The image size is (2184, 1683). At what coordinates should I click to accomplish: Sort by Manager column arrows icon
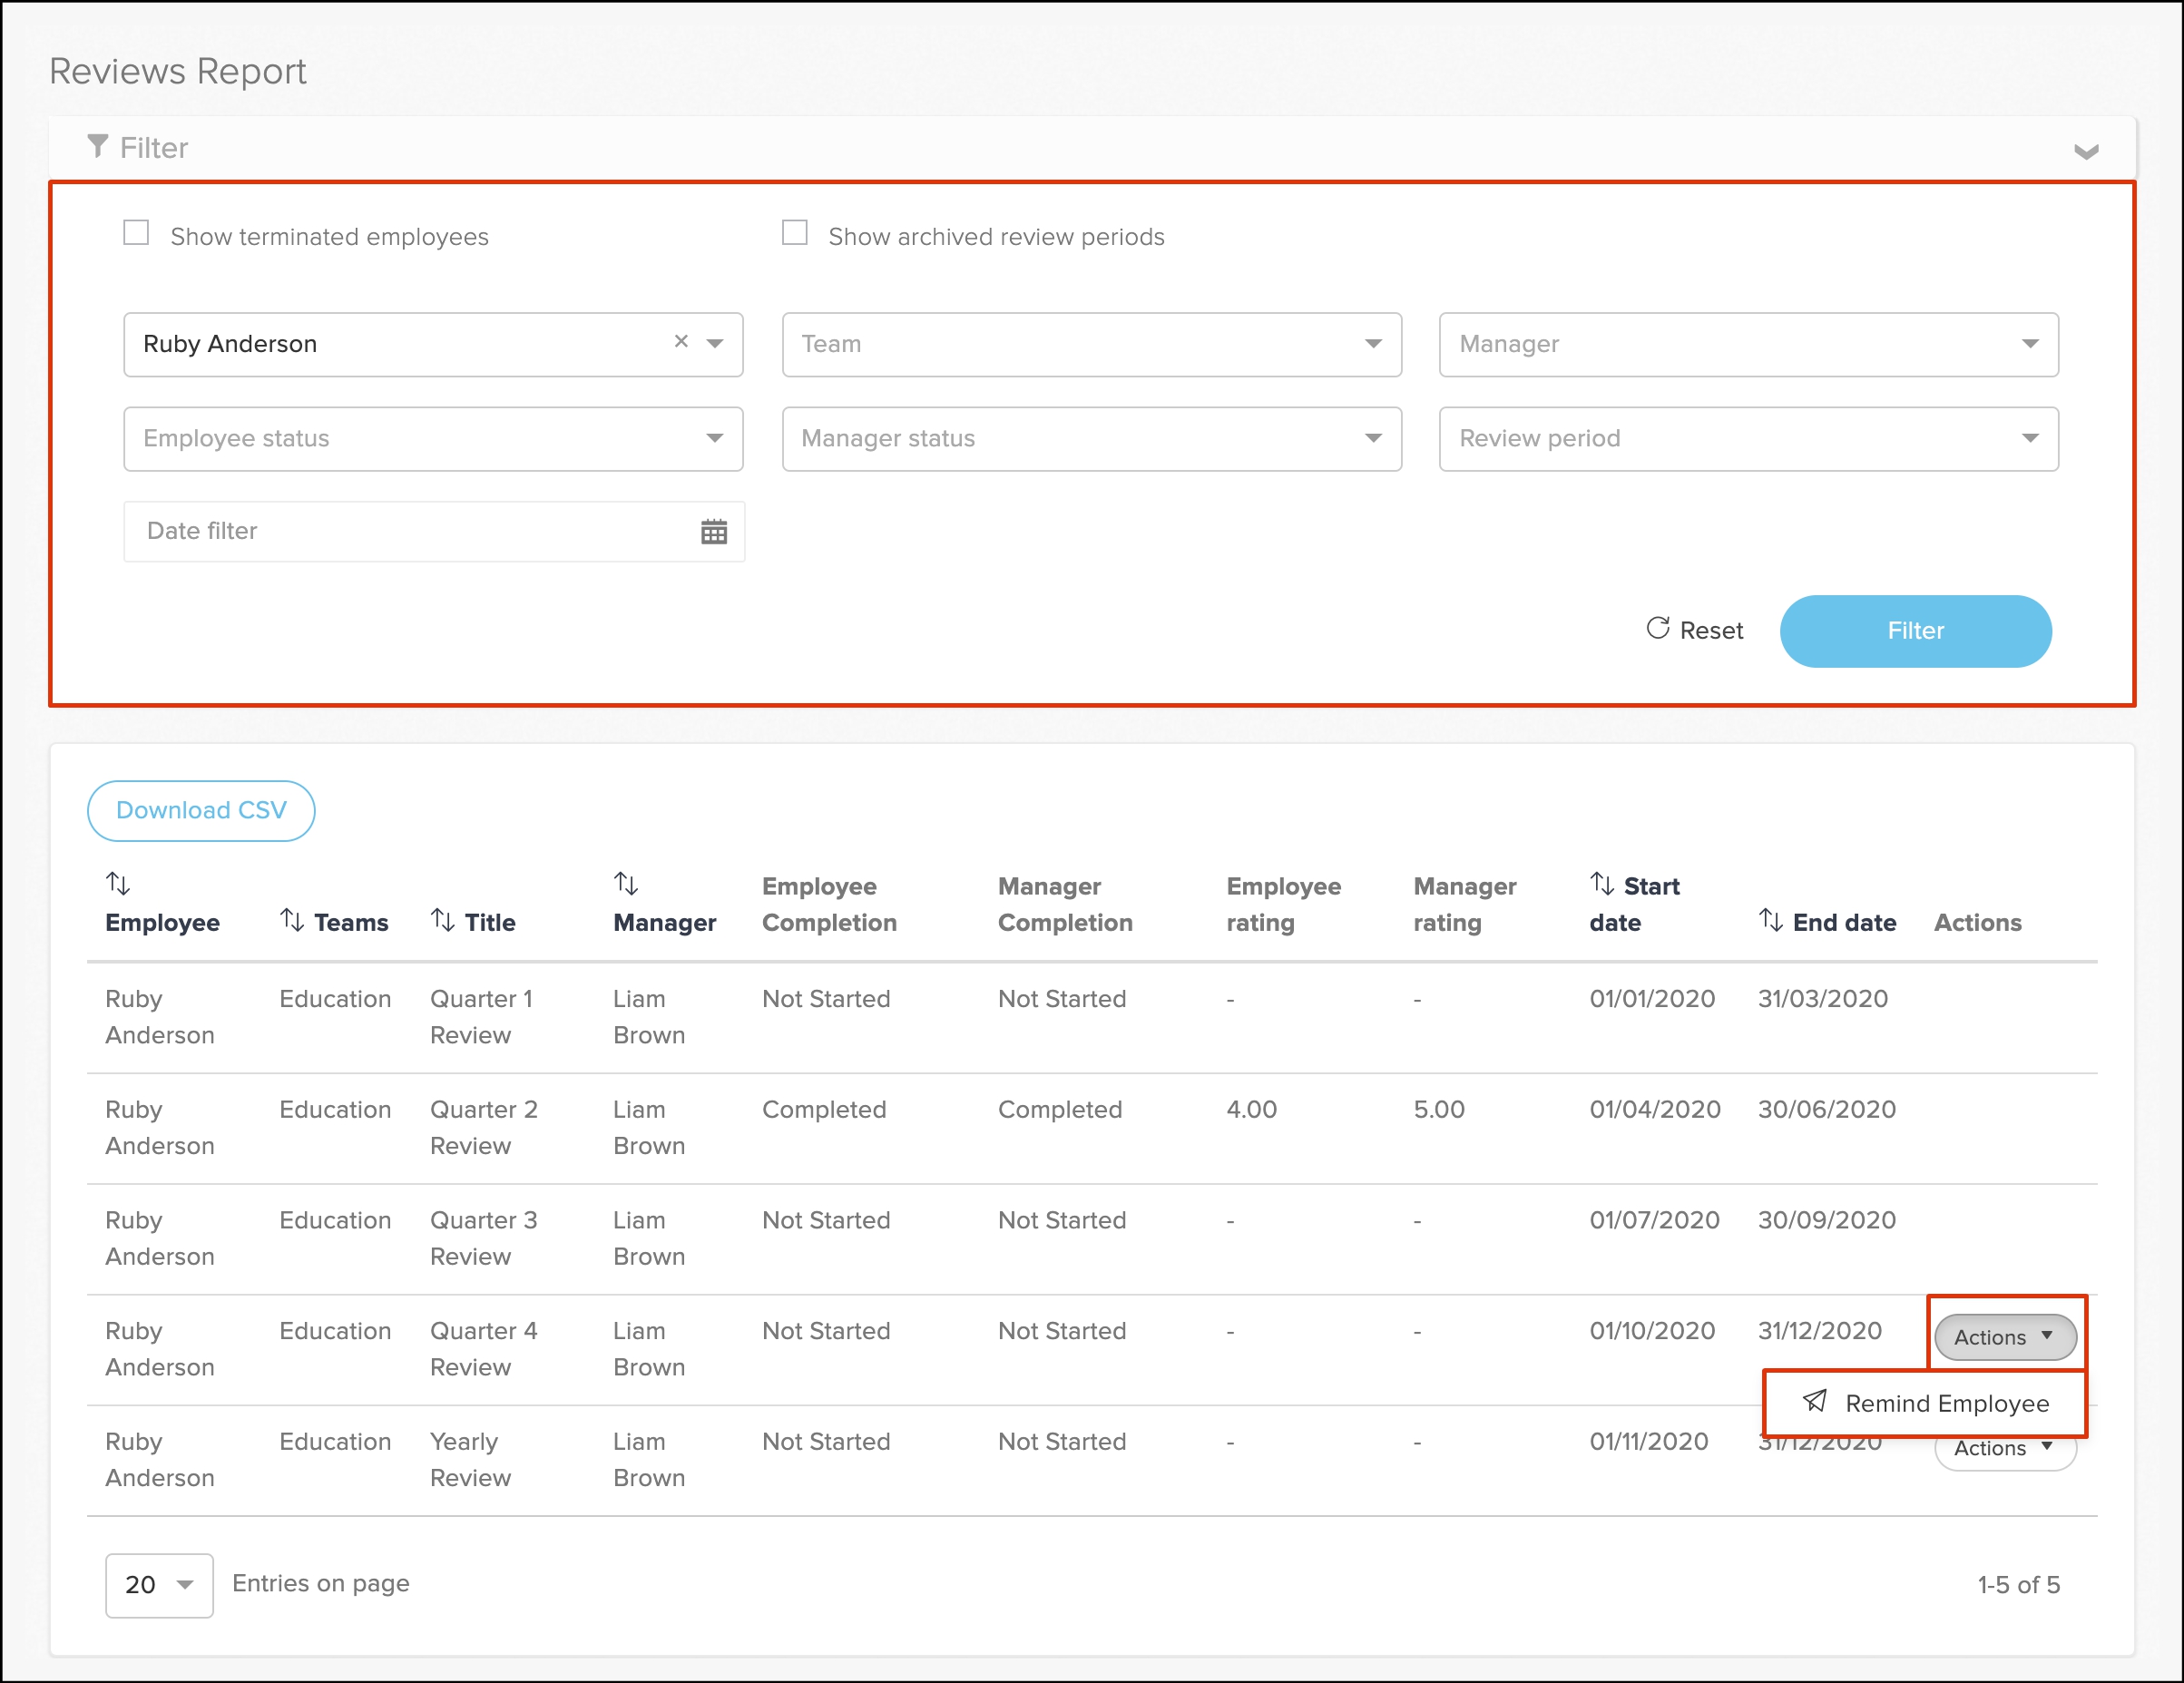(626, 884)
